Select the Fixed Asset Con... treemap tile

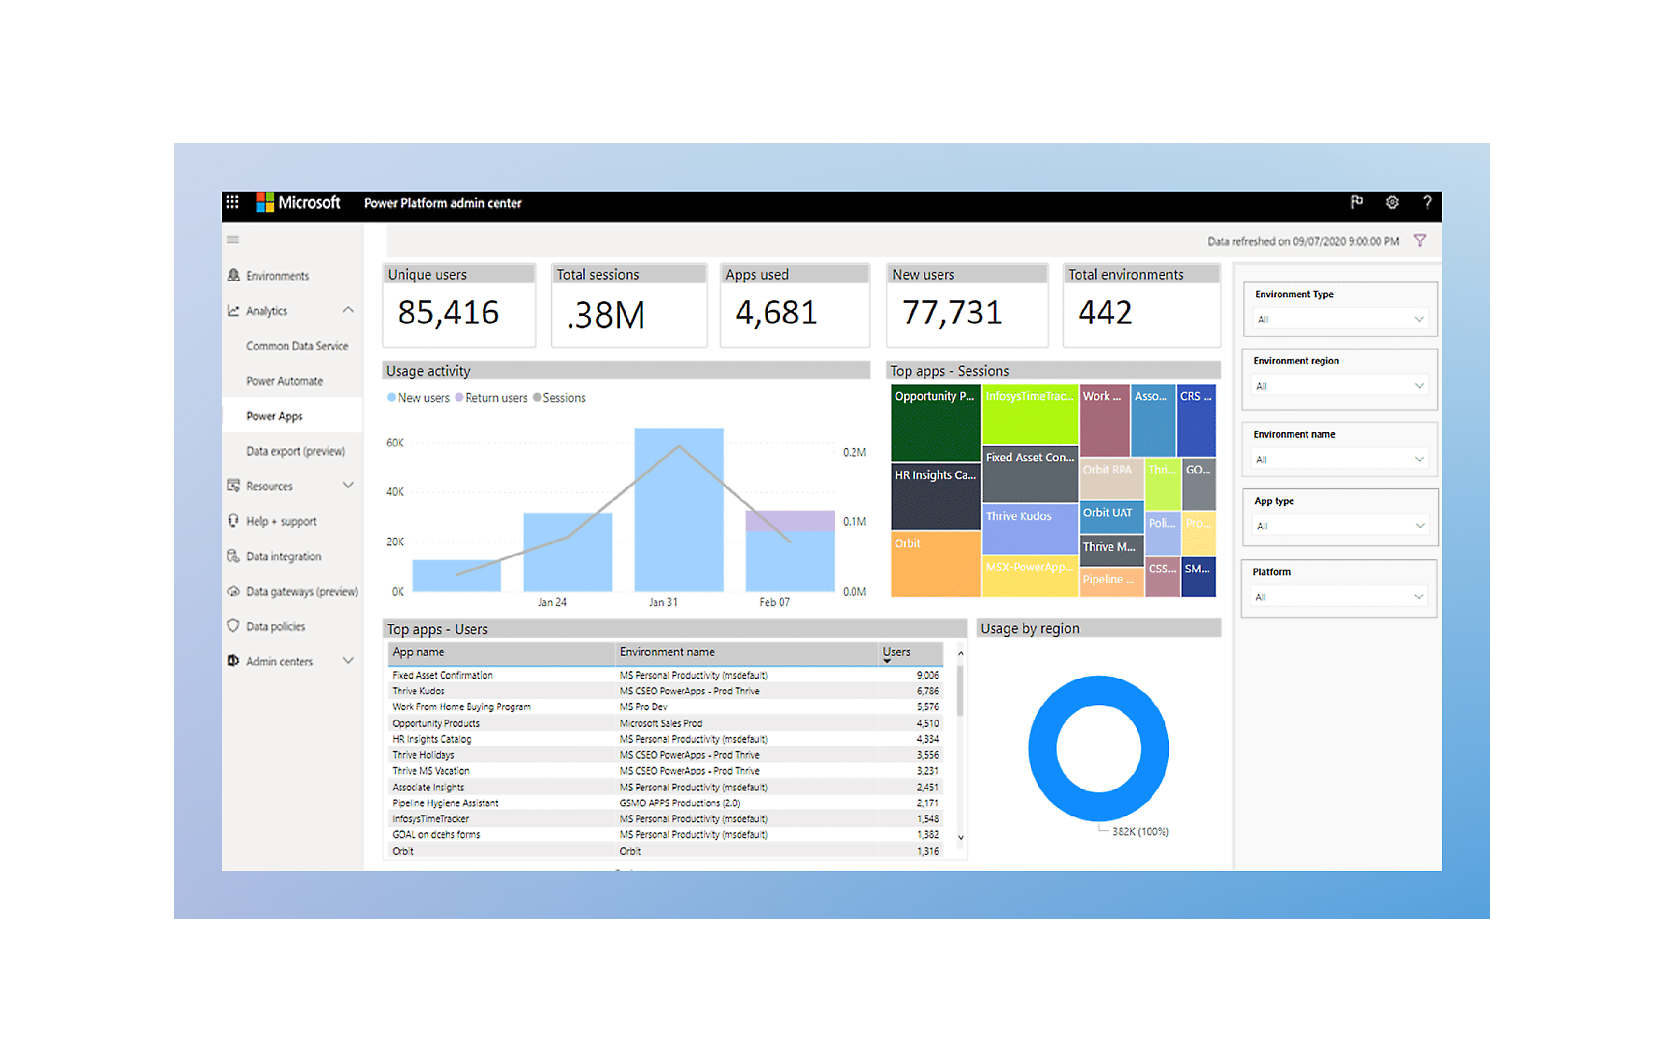coord(1029,474)
